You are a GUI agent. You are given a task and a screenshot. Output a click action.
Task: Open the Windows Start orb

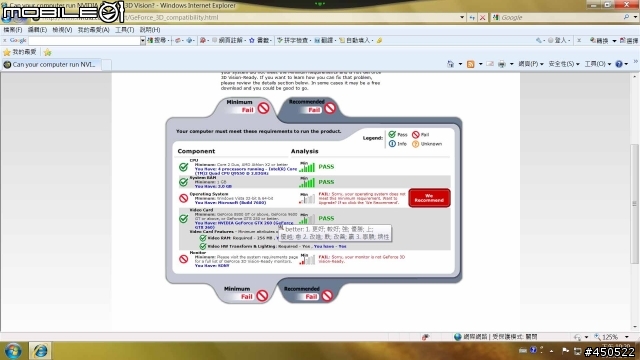(x=13, y=351)
